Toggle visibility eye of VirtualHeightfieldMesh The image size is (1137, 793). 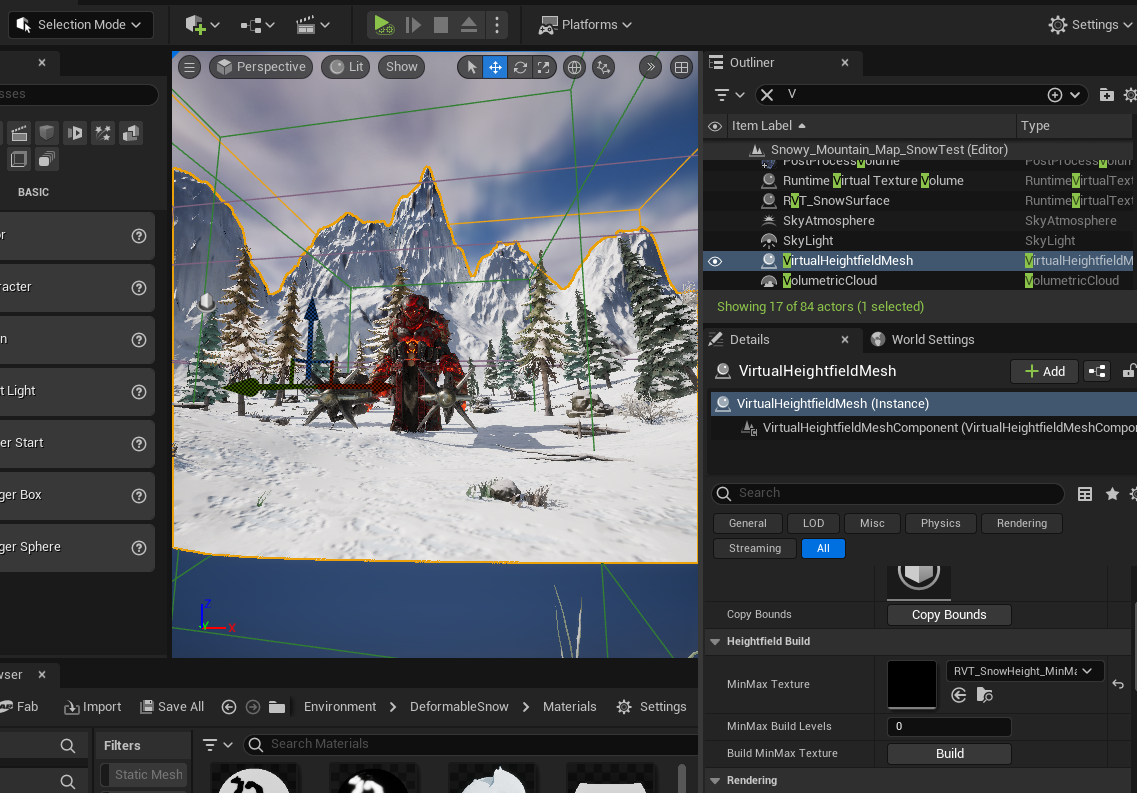(715, 261)
